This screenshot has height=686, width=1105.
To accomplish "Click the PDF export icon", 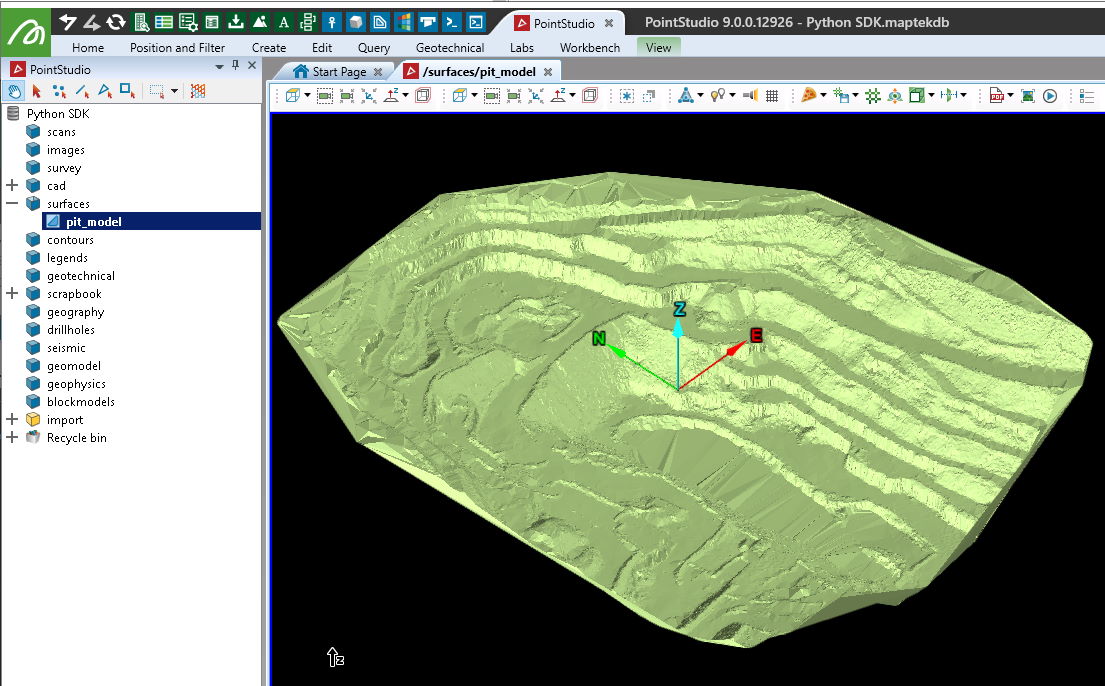I will (997, 96).
